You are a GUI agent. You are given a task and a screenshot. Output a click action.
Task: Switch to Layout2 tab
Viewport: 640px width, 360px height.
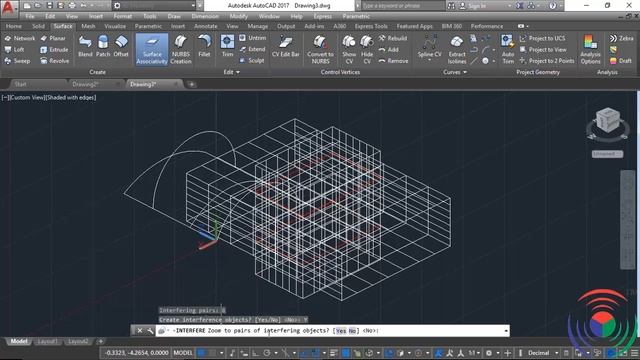(x=78, y=341)
